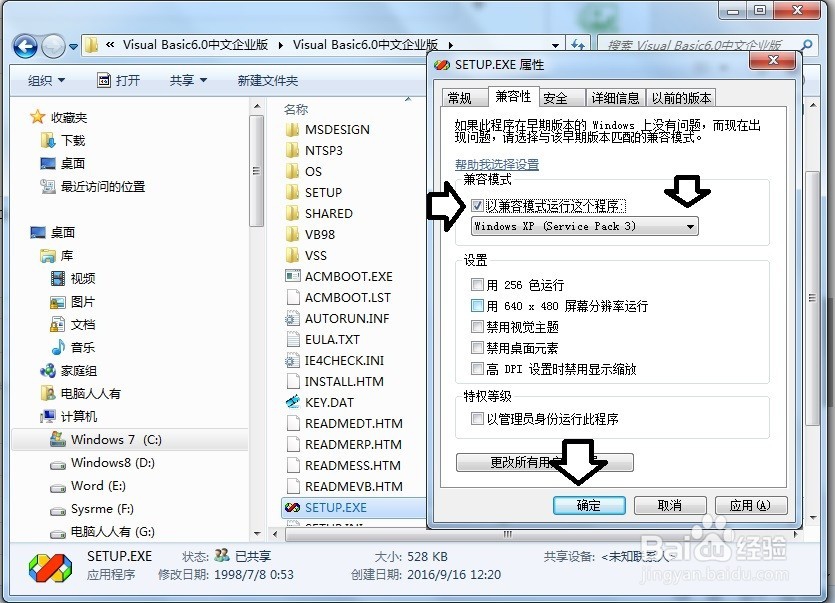Check 禁用视觉主题 option
Screen dimensions: 835x603
tap(477, 327)
